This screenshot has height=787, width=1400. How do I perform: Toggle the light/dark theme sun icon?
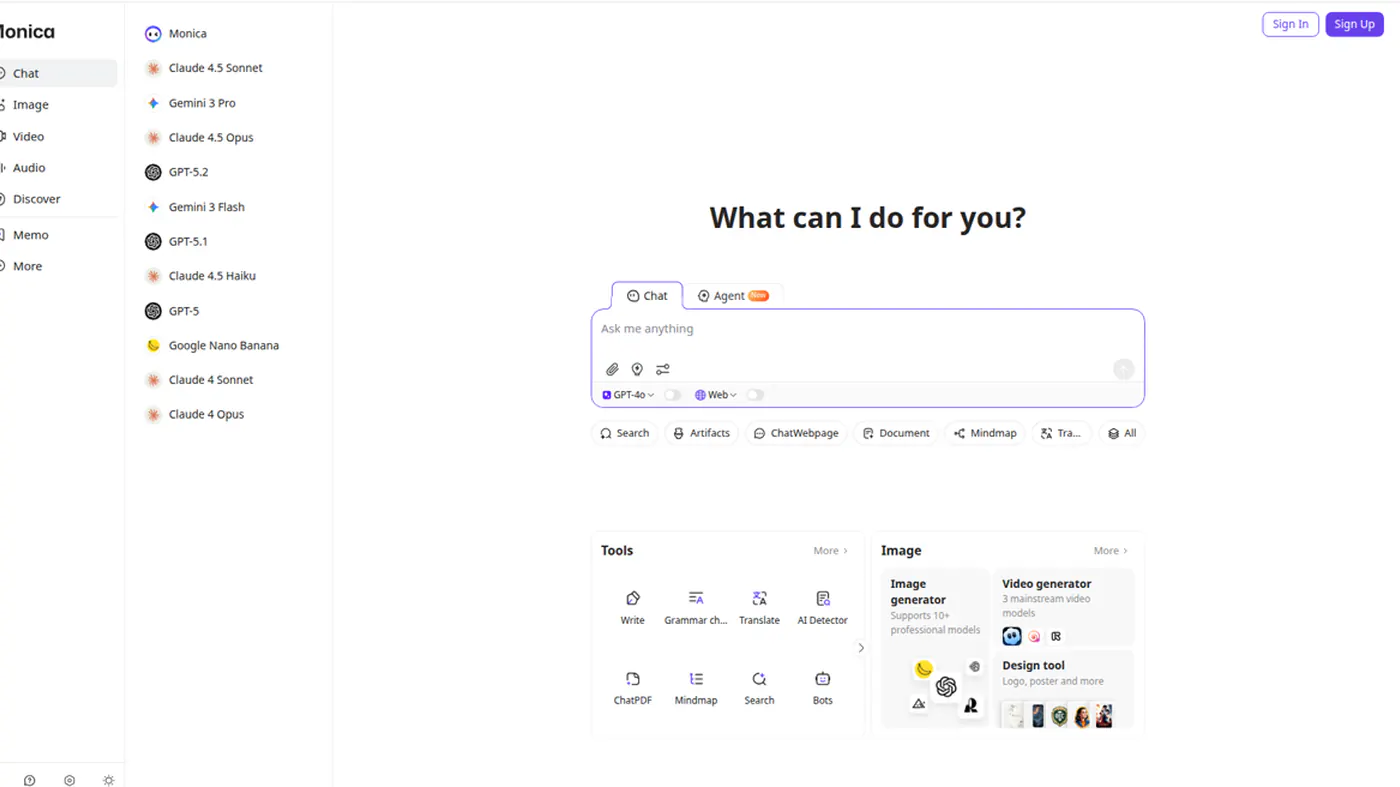tap(109, 780)
